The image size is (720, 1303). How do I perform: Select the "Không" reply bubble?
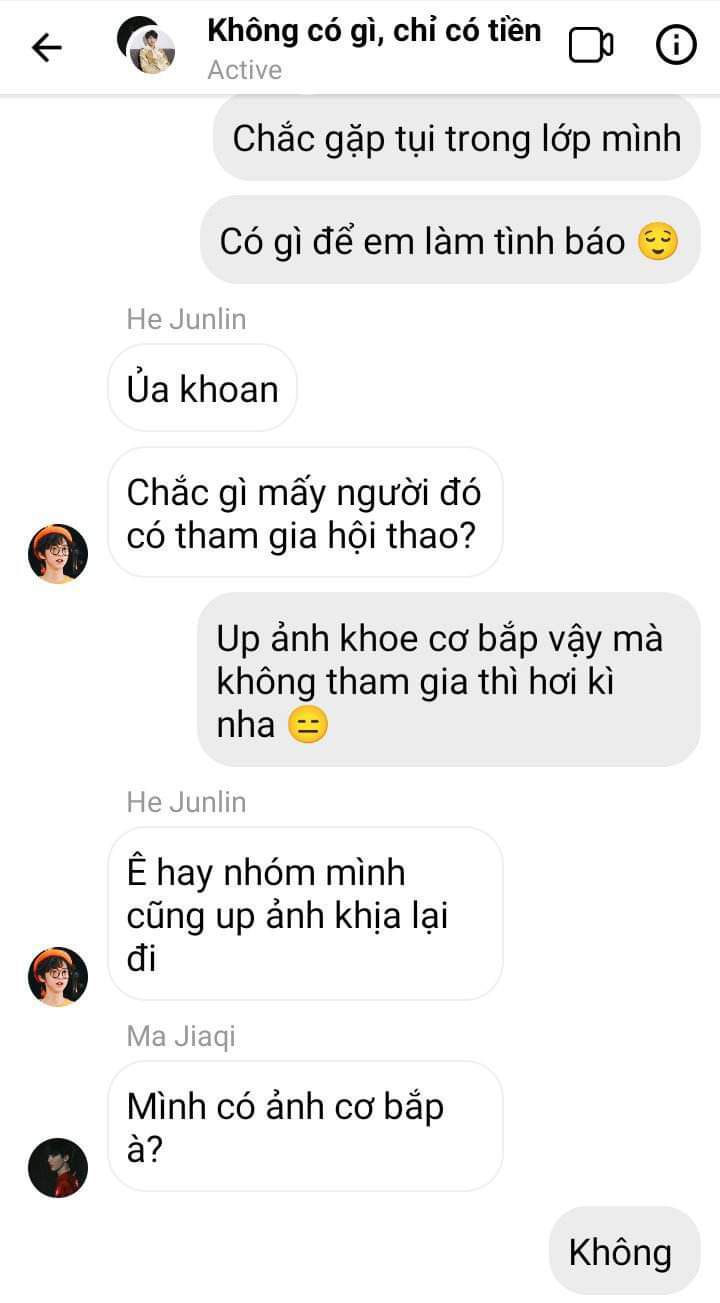(624, 1250)
